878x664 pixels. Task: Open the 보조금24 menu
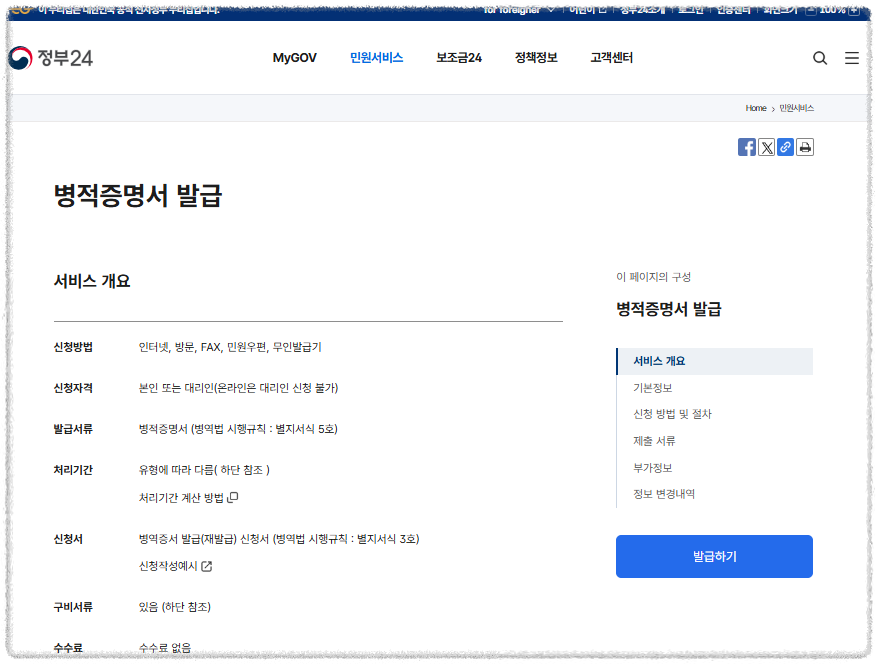(457, 58)
